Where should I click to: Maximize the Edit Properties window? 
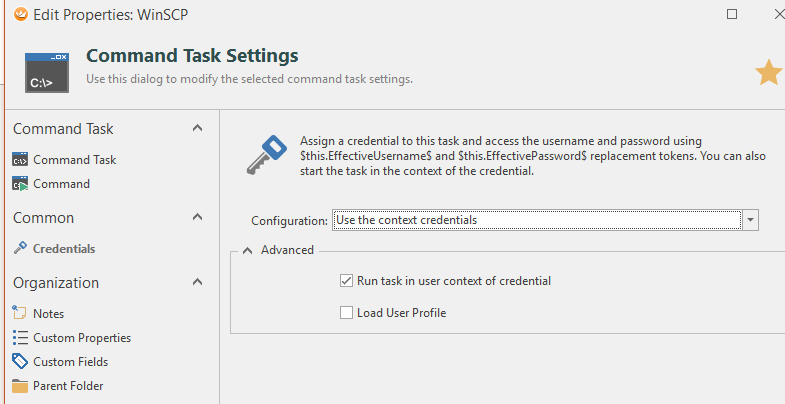[x=732, y=14]
